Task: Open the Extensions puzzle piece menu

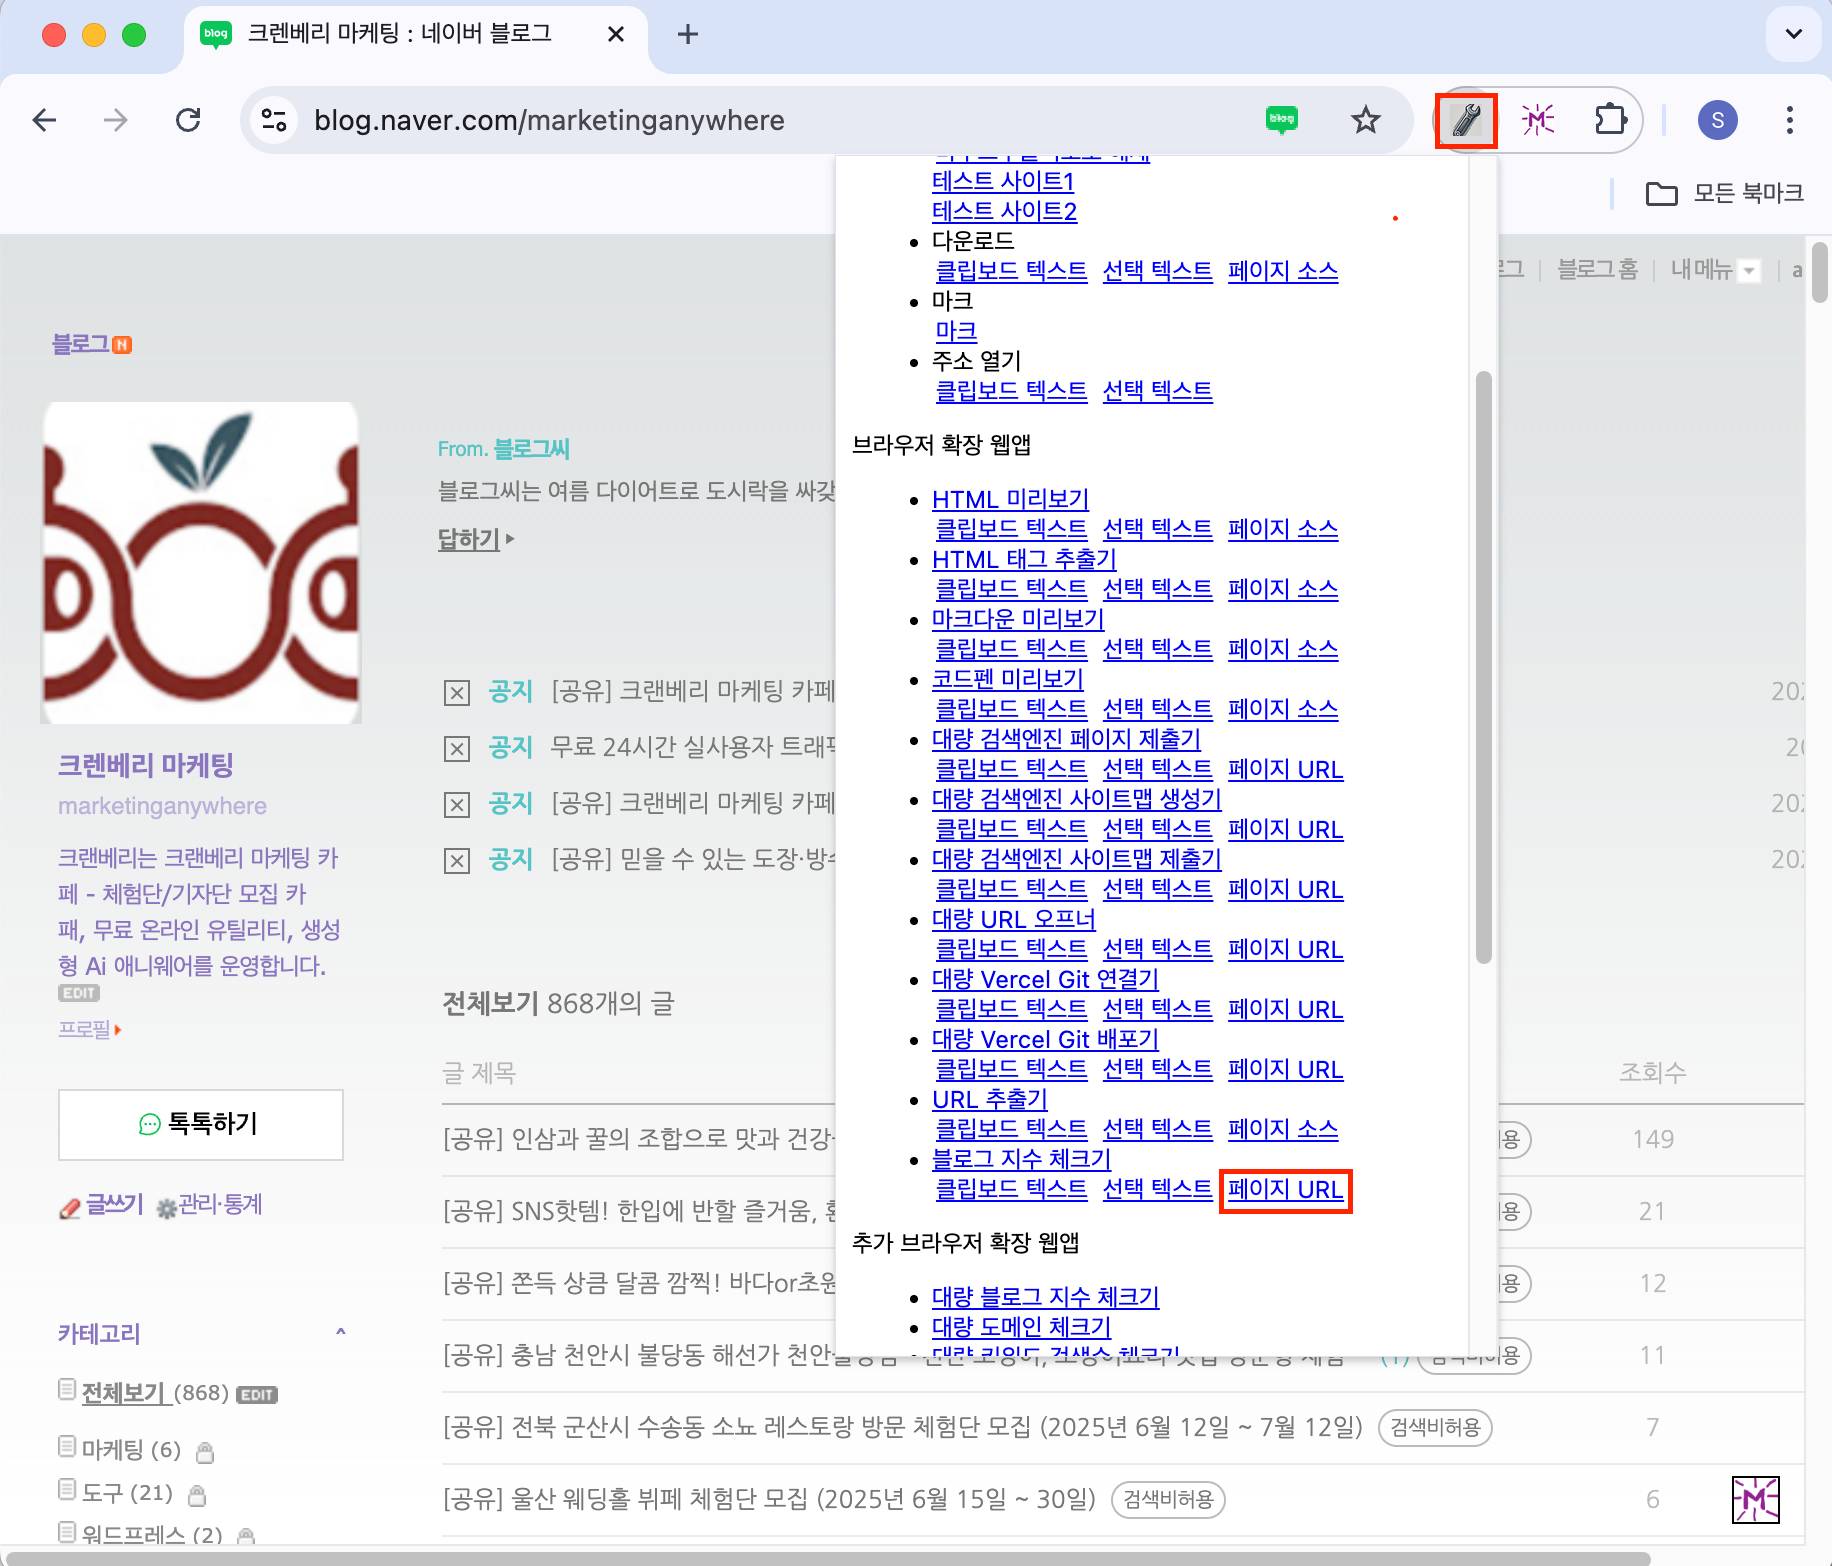Action: tap(1610, 121)
